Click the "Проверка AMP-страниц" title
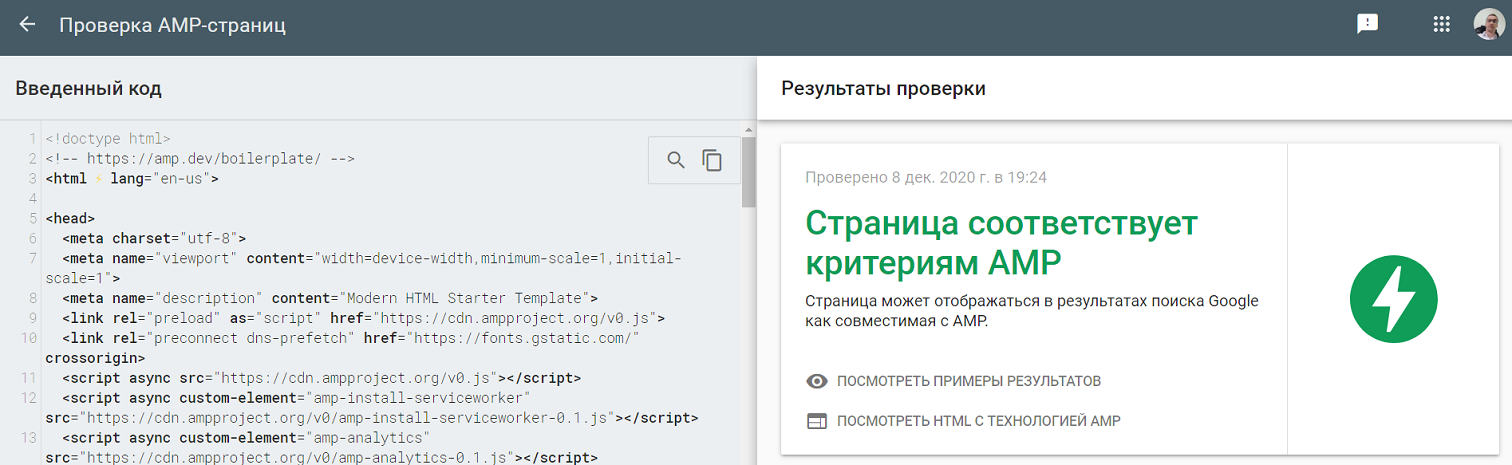 pos(173,25)
